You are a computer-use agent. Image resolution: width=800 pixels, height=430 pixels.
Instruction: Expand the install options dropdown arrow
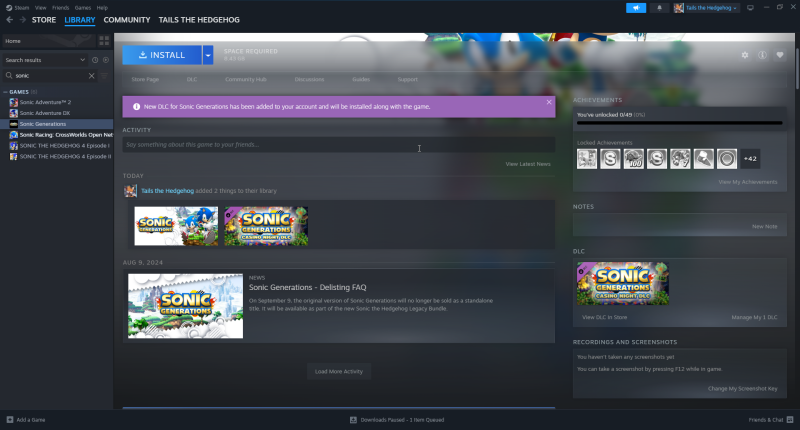tap(208, 55)
